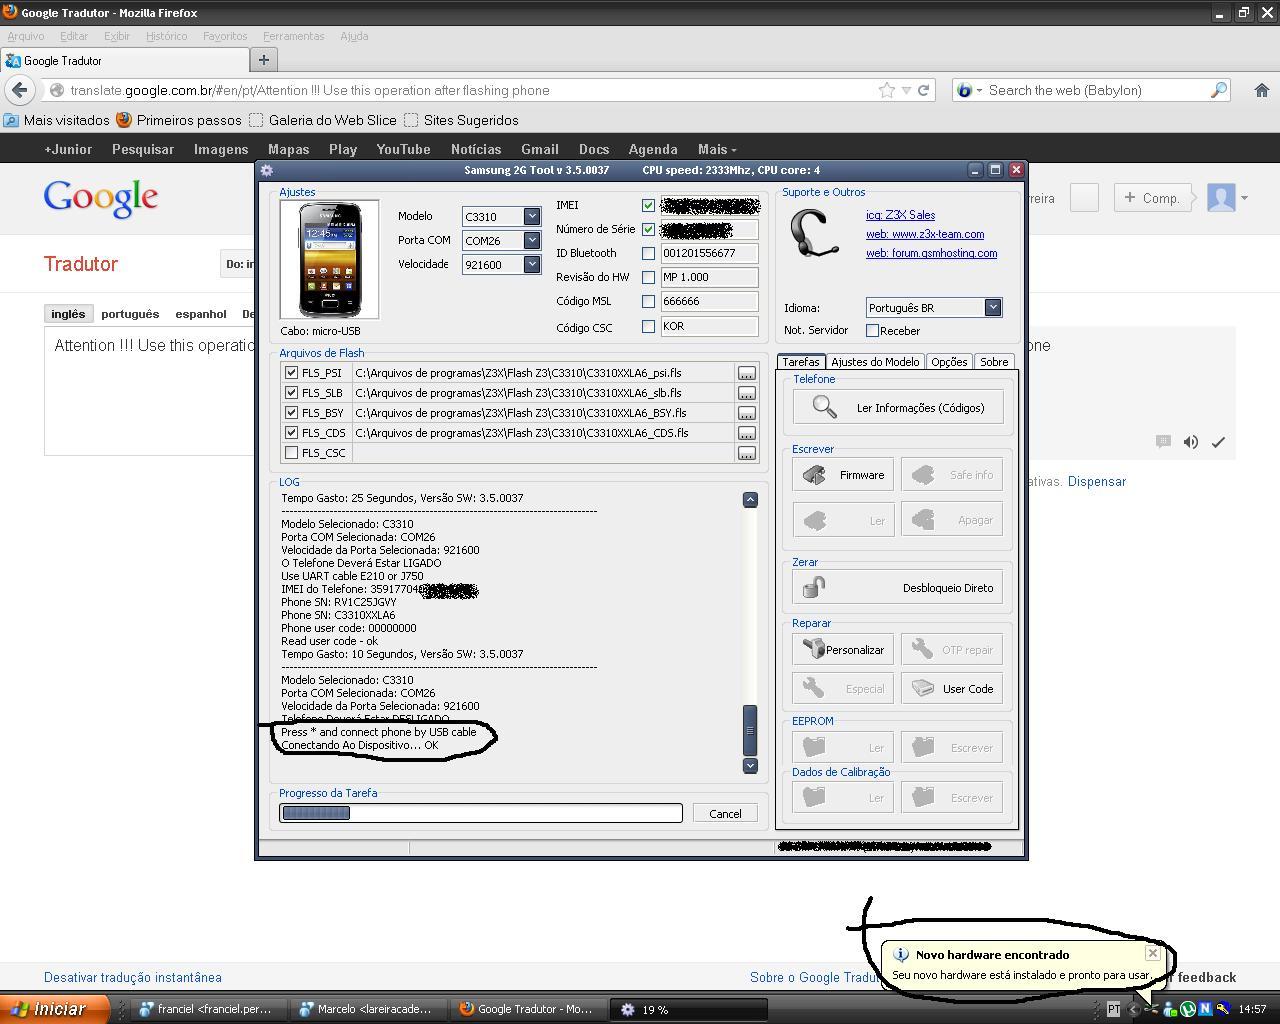Open the 19 % taskbar item
Viewport: 1280px width, 1024px height.
point(690,1009)
